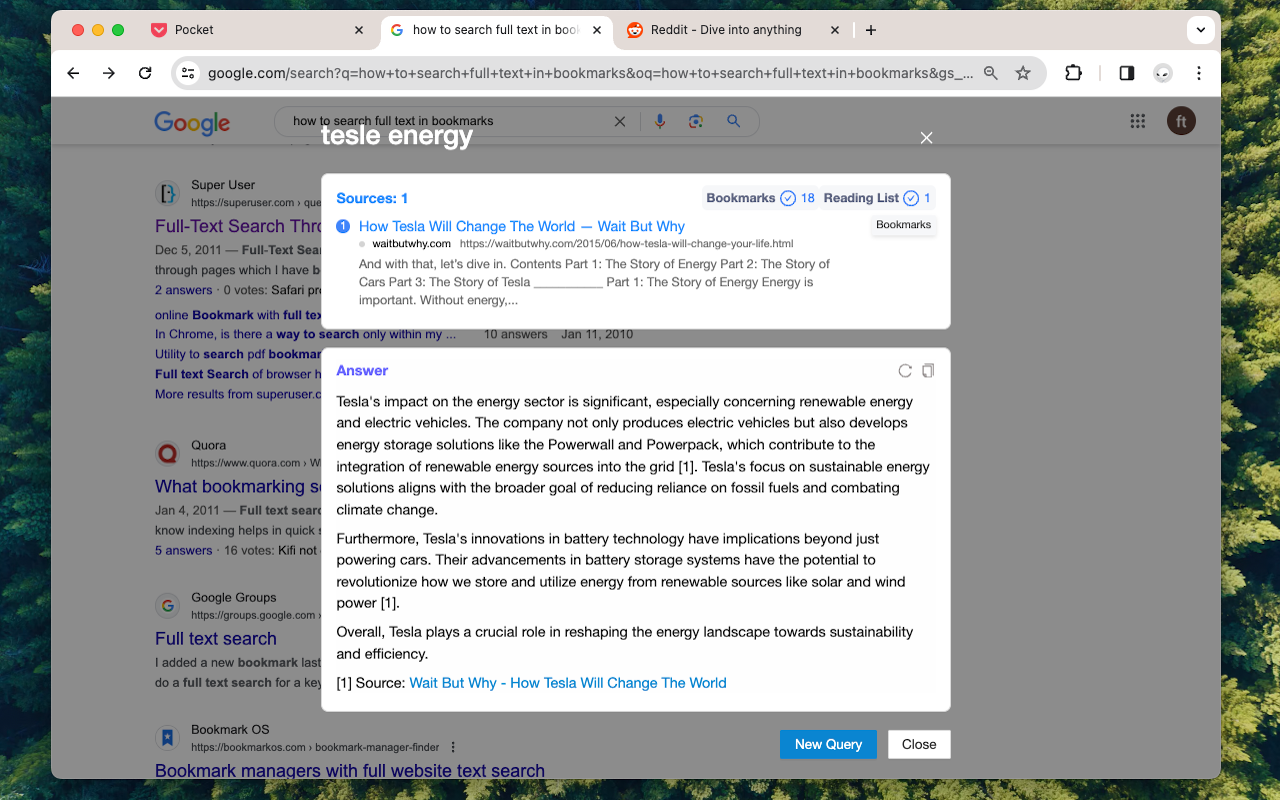The height and width of the screenshot is (800, 1280).
Task: Click the address bar URL
Action: pos(590,73)
